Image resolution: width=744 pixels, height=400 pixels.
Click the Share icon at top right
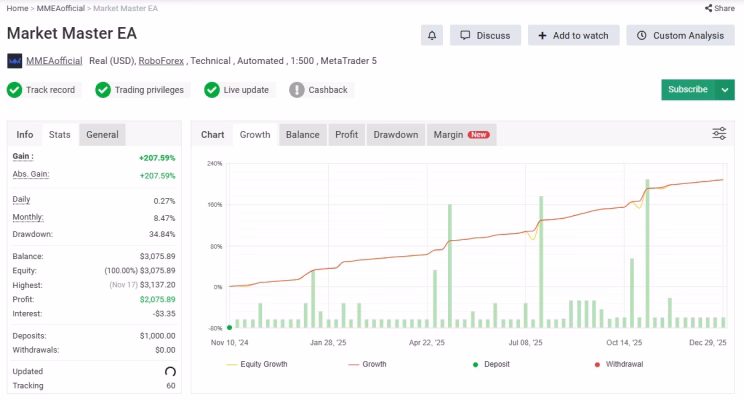708,8
